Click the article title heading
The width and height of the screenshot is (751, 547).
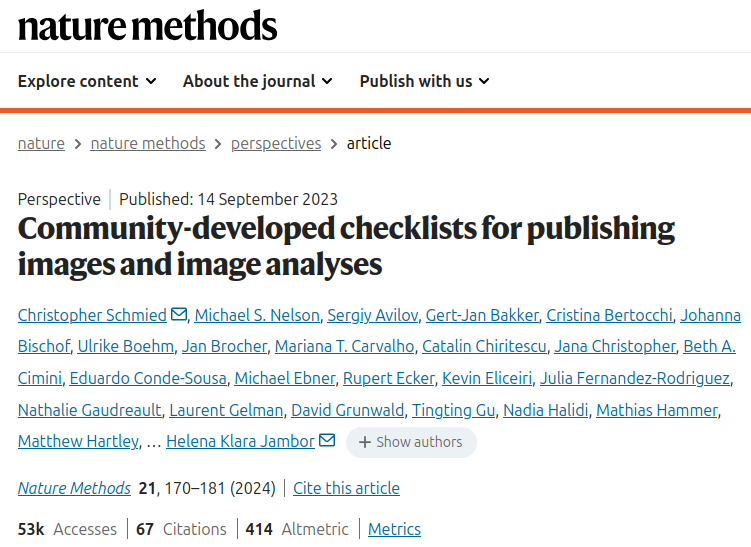point(346,246)
